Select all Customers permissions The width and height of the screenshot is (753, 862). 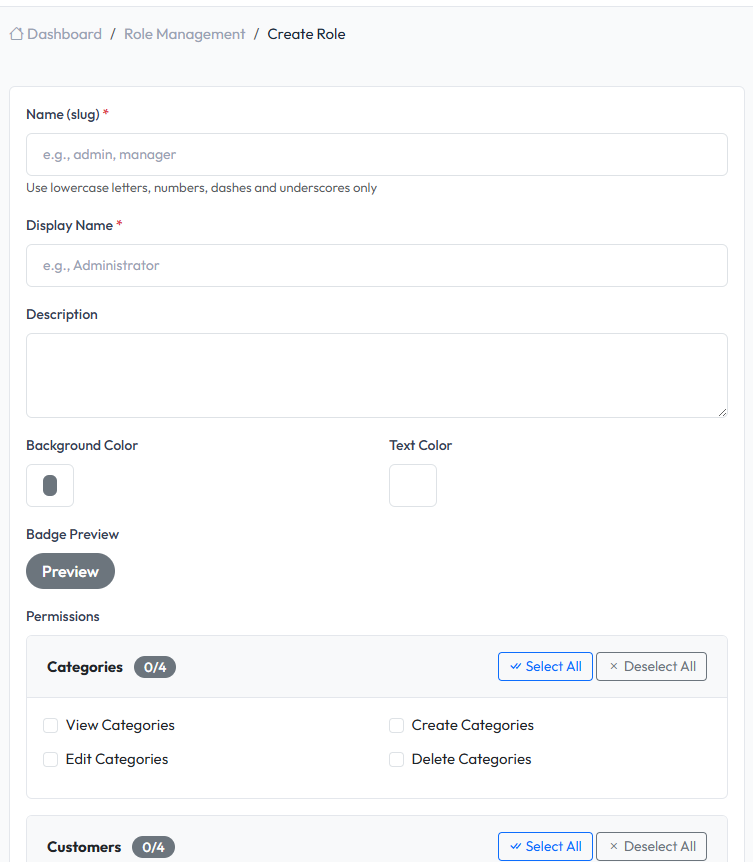[545, 846]
